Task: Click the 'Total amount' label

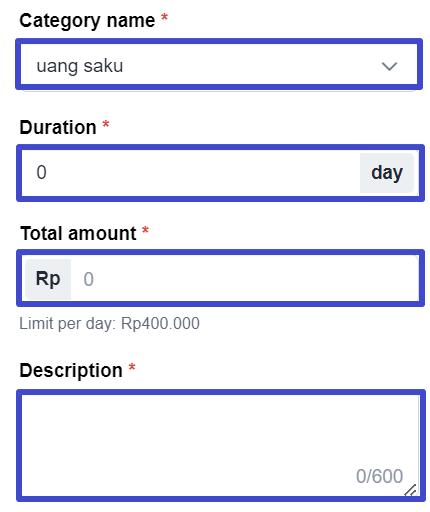Action: click(x=78, y=233)
